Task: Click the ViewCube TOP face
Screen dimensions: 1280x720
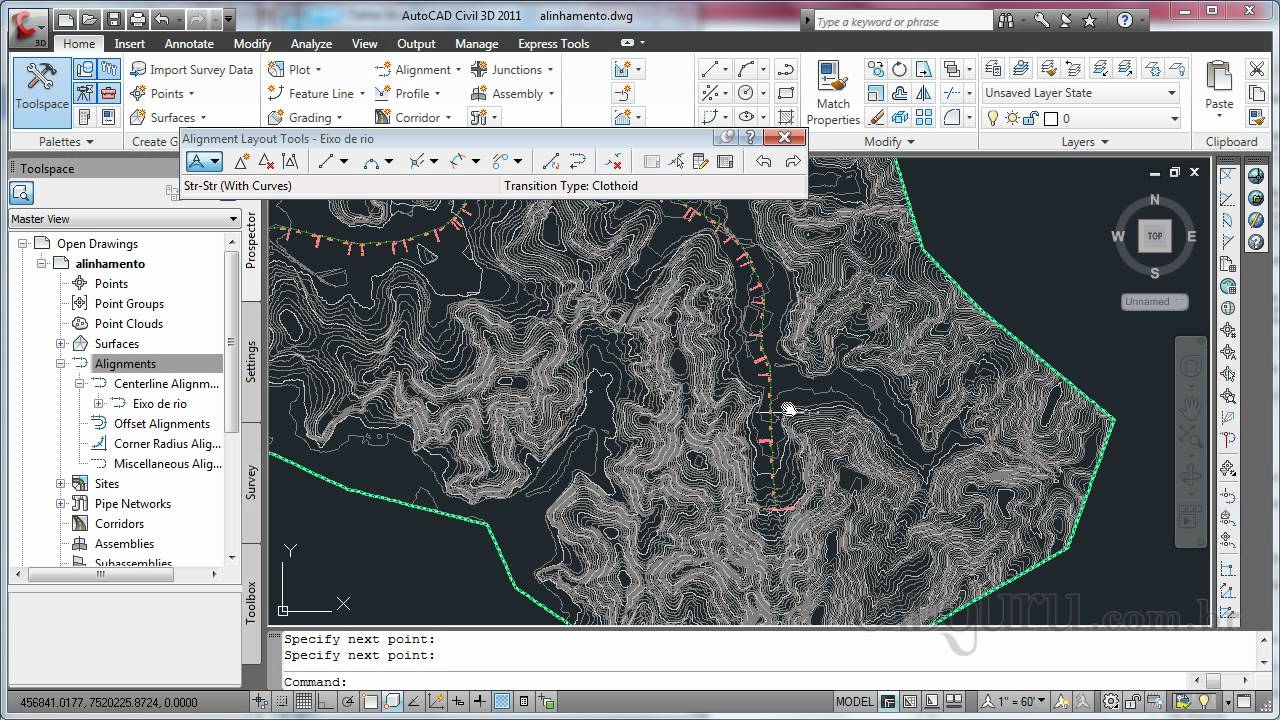Action: click(1154, 236)
